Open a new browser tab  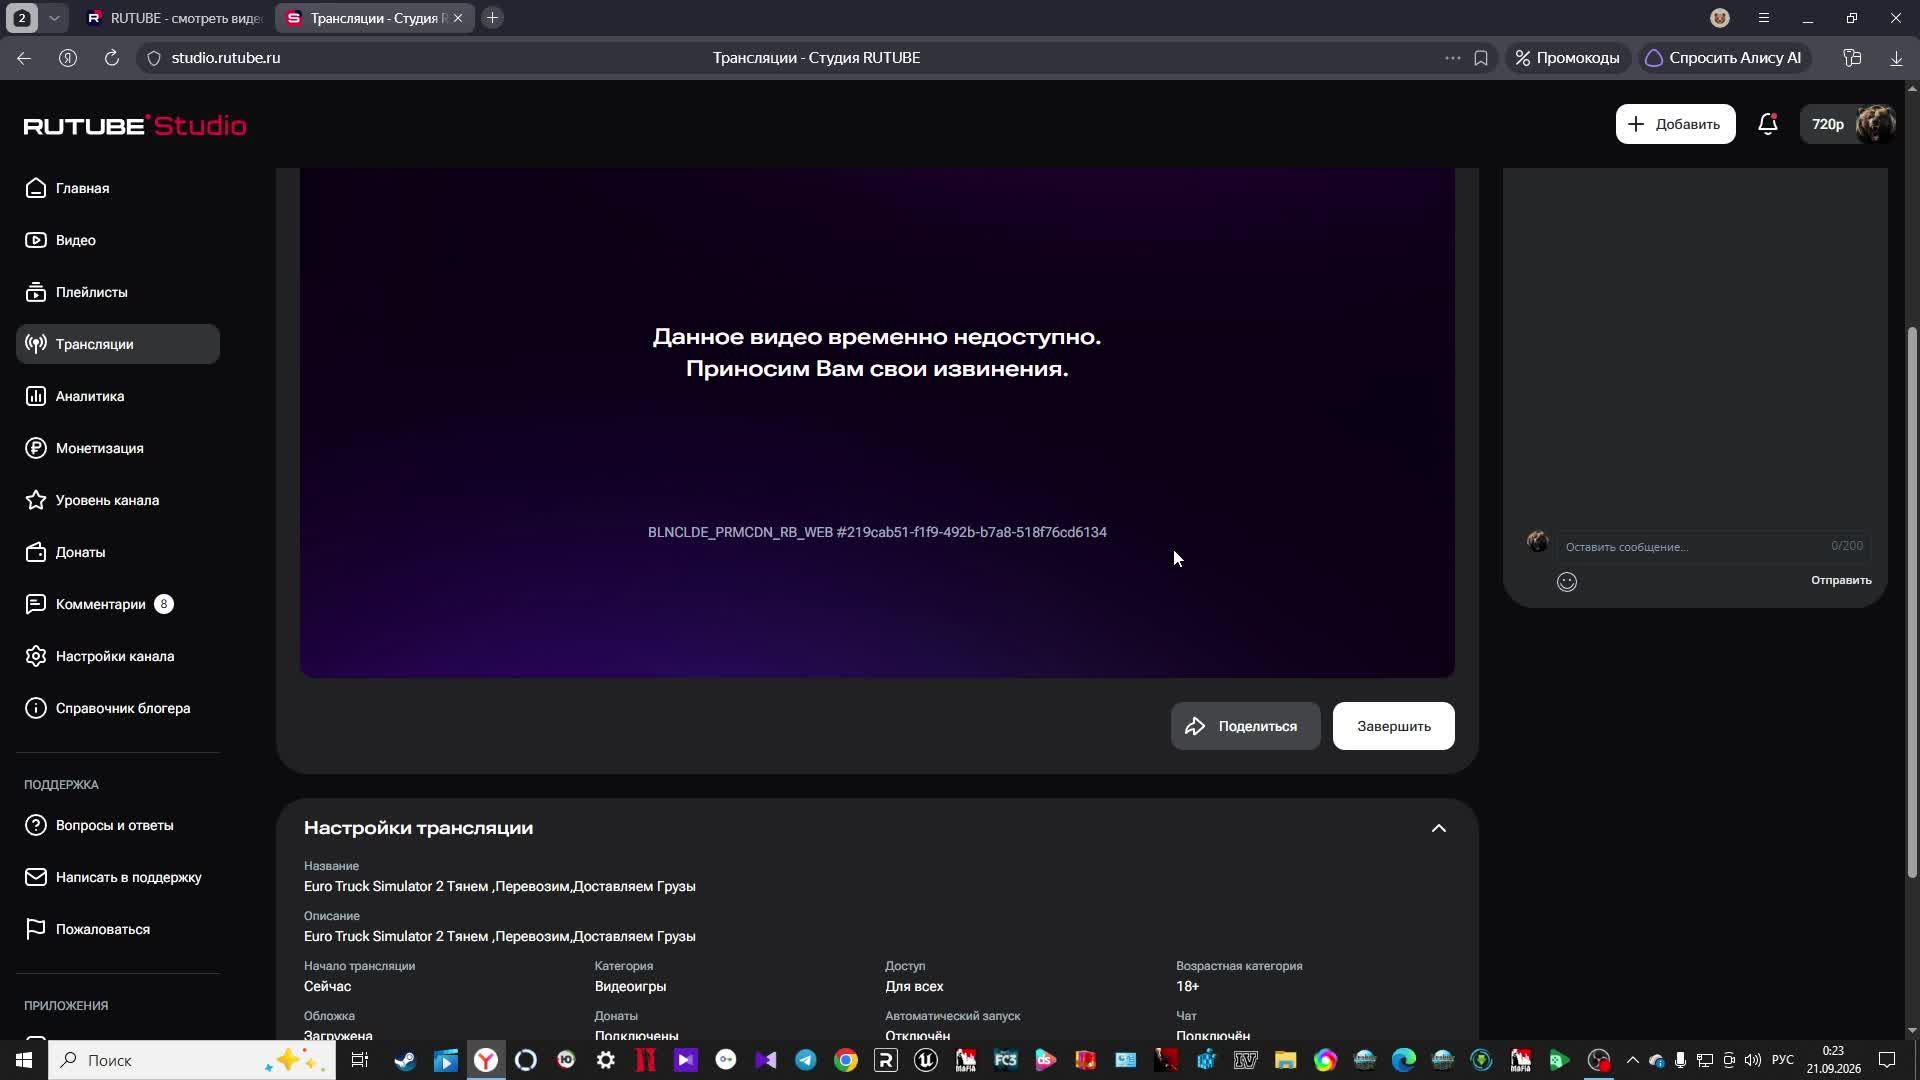click(x=492, y=18)
